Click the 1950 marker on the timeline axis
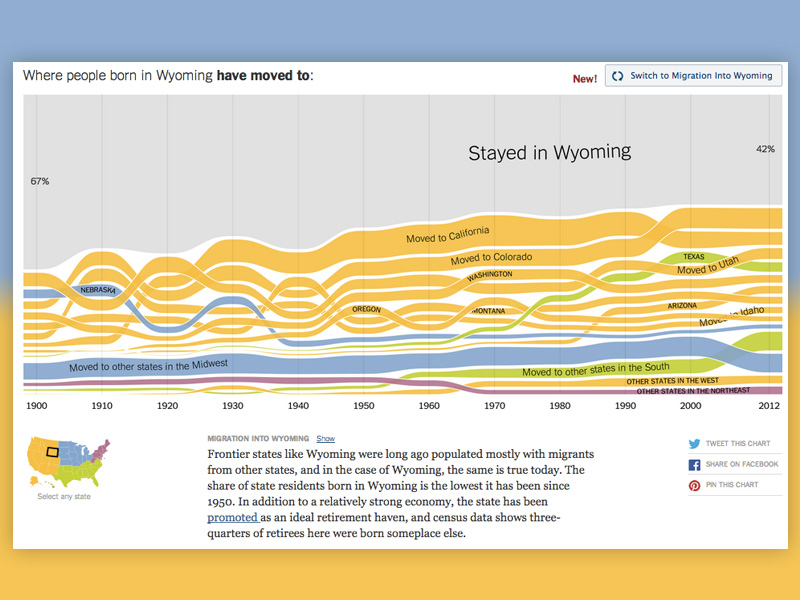Image resolution: width=800 pixels, height=600 pixels. tap(363, 406)
